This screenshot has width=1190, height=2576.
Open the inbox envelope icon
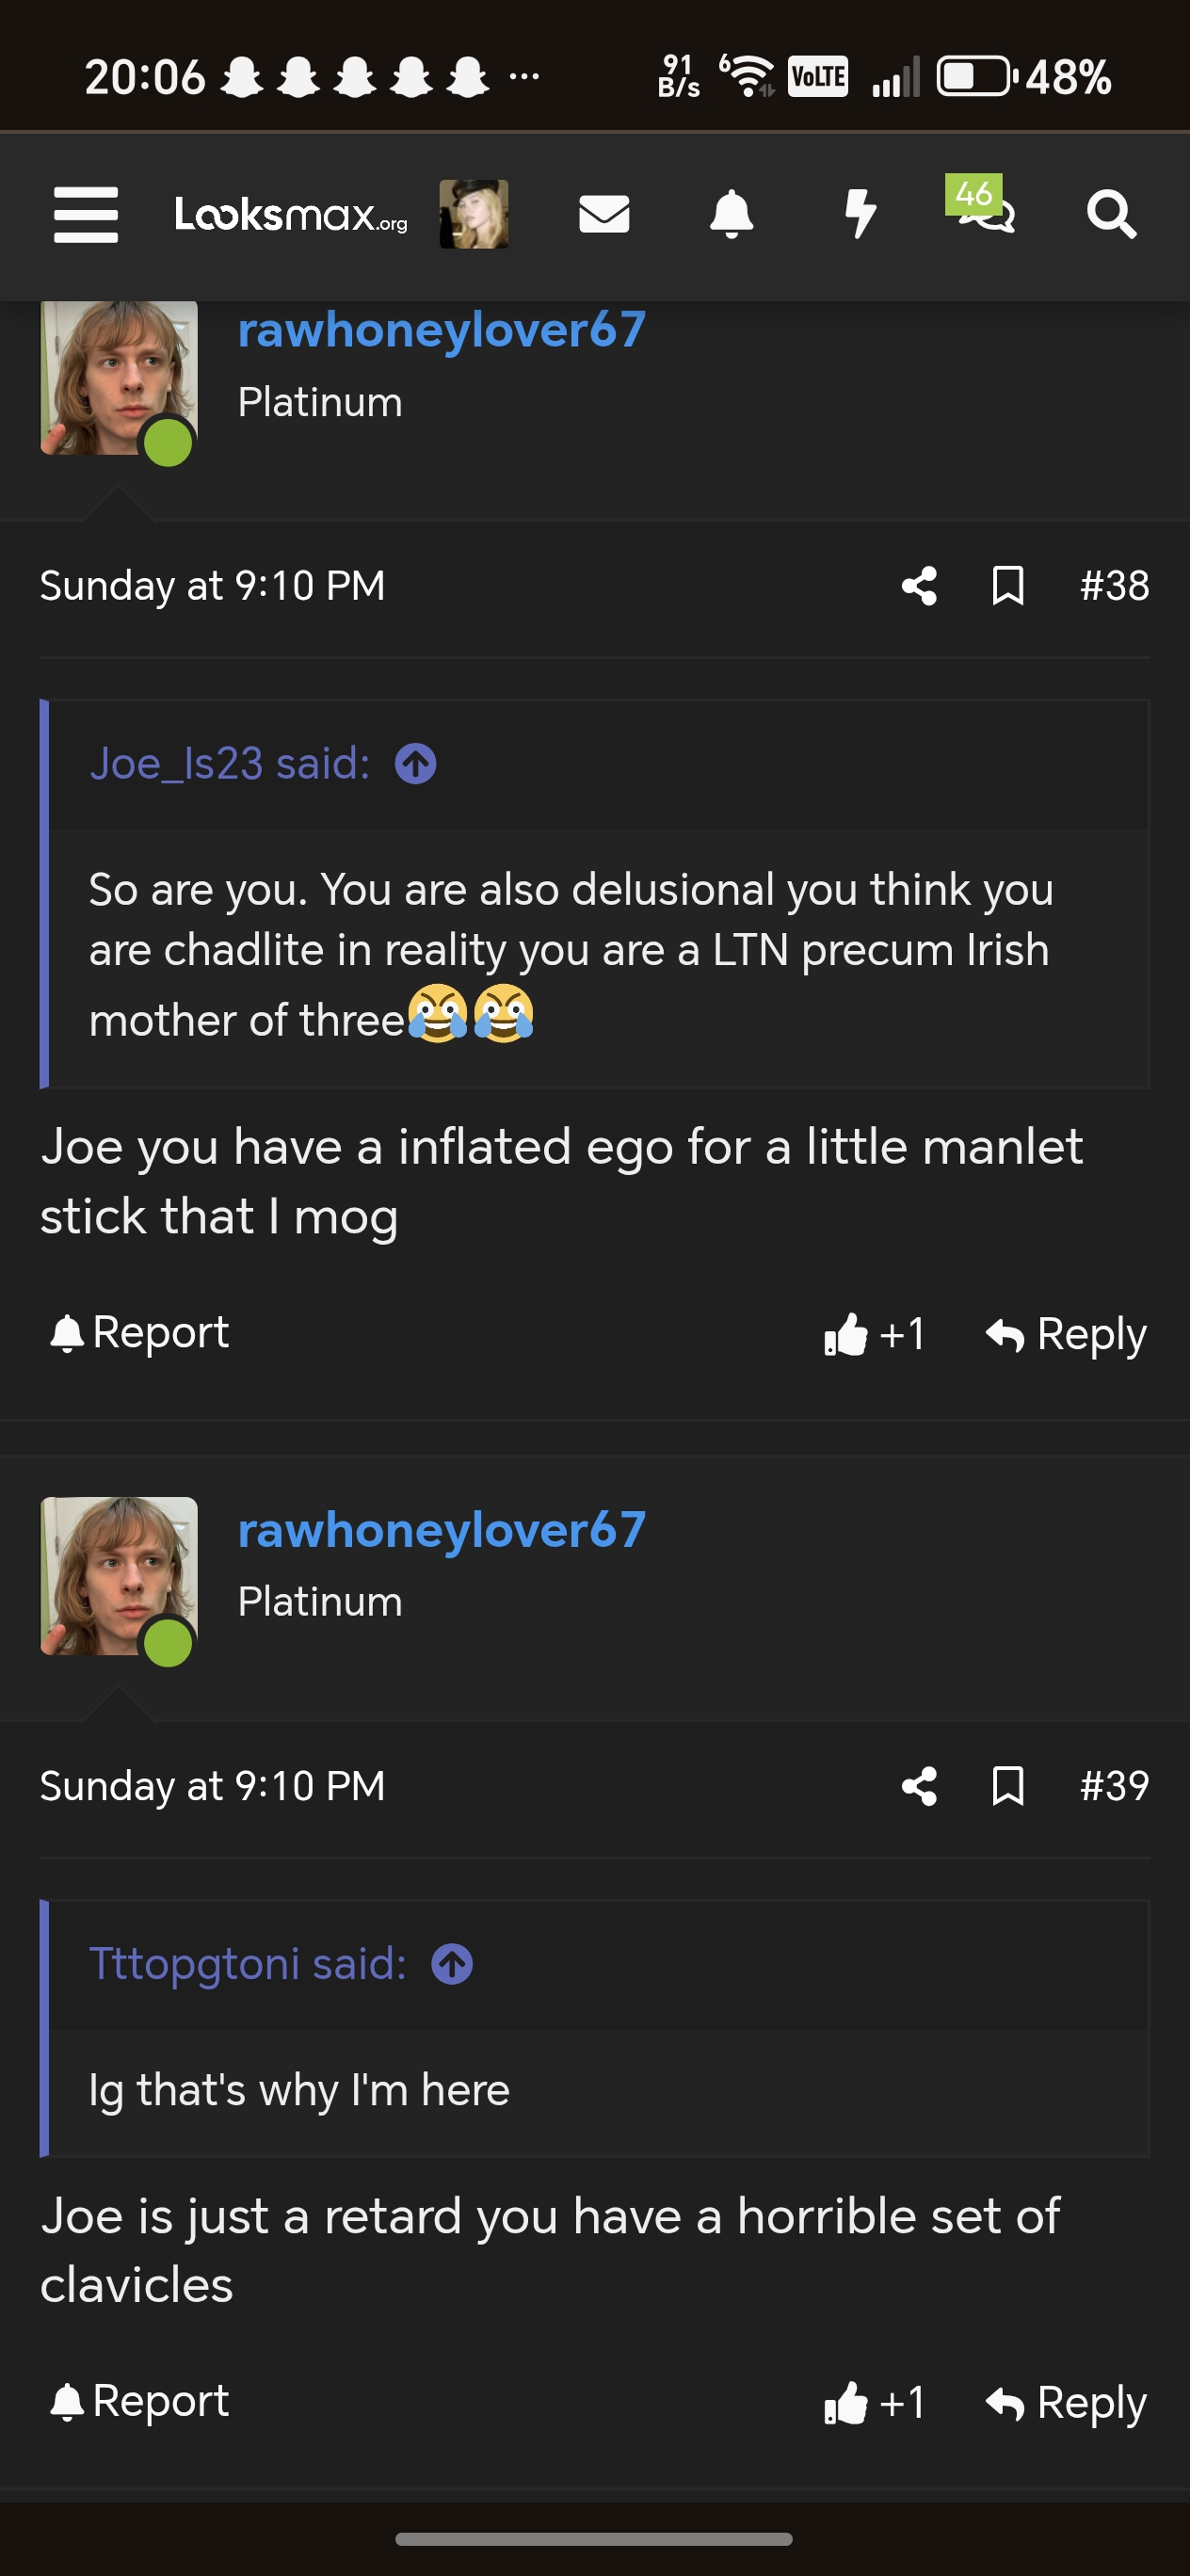(x=604, y=214)
